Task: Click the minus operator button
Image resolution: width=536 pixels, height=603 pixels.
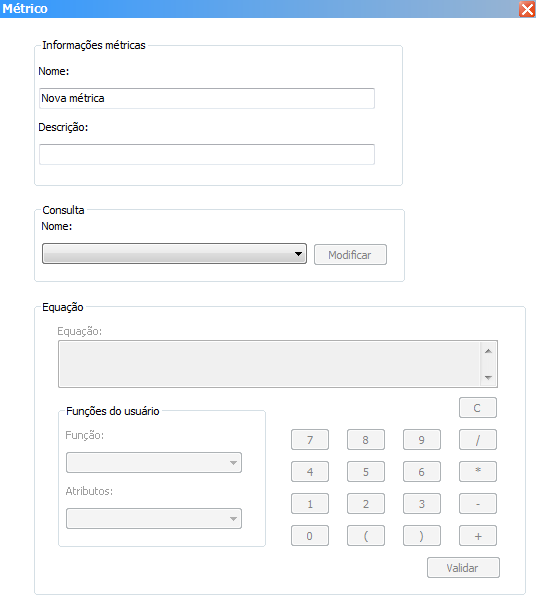Action: point(478,504)
